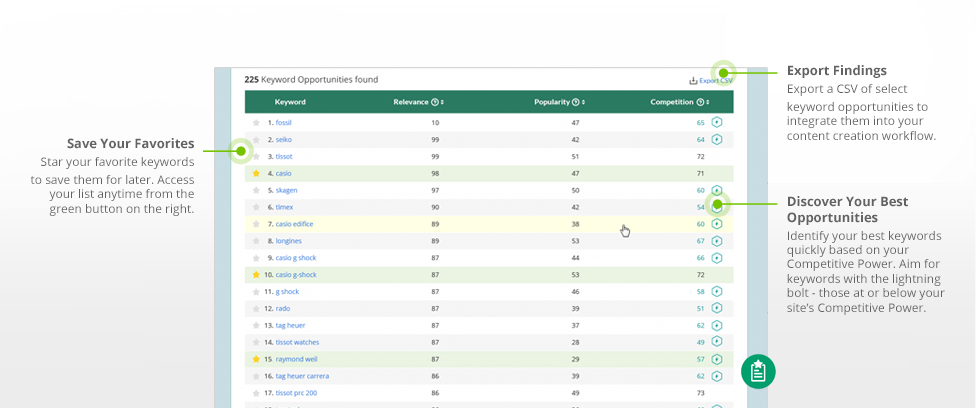Click competition score 58 for g shock
977x408 pixels.
[x=700, y=292]
